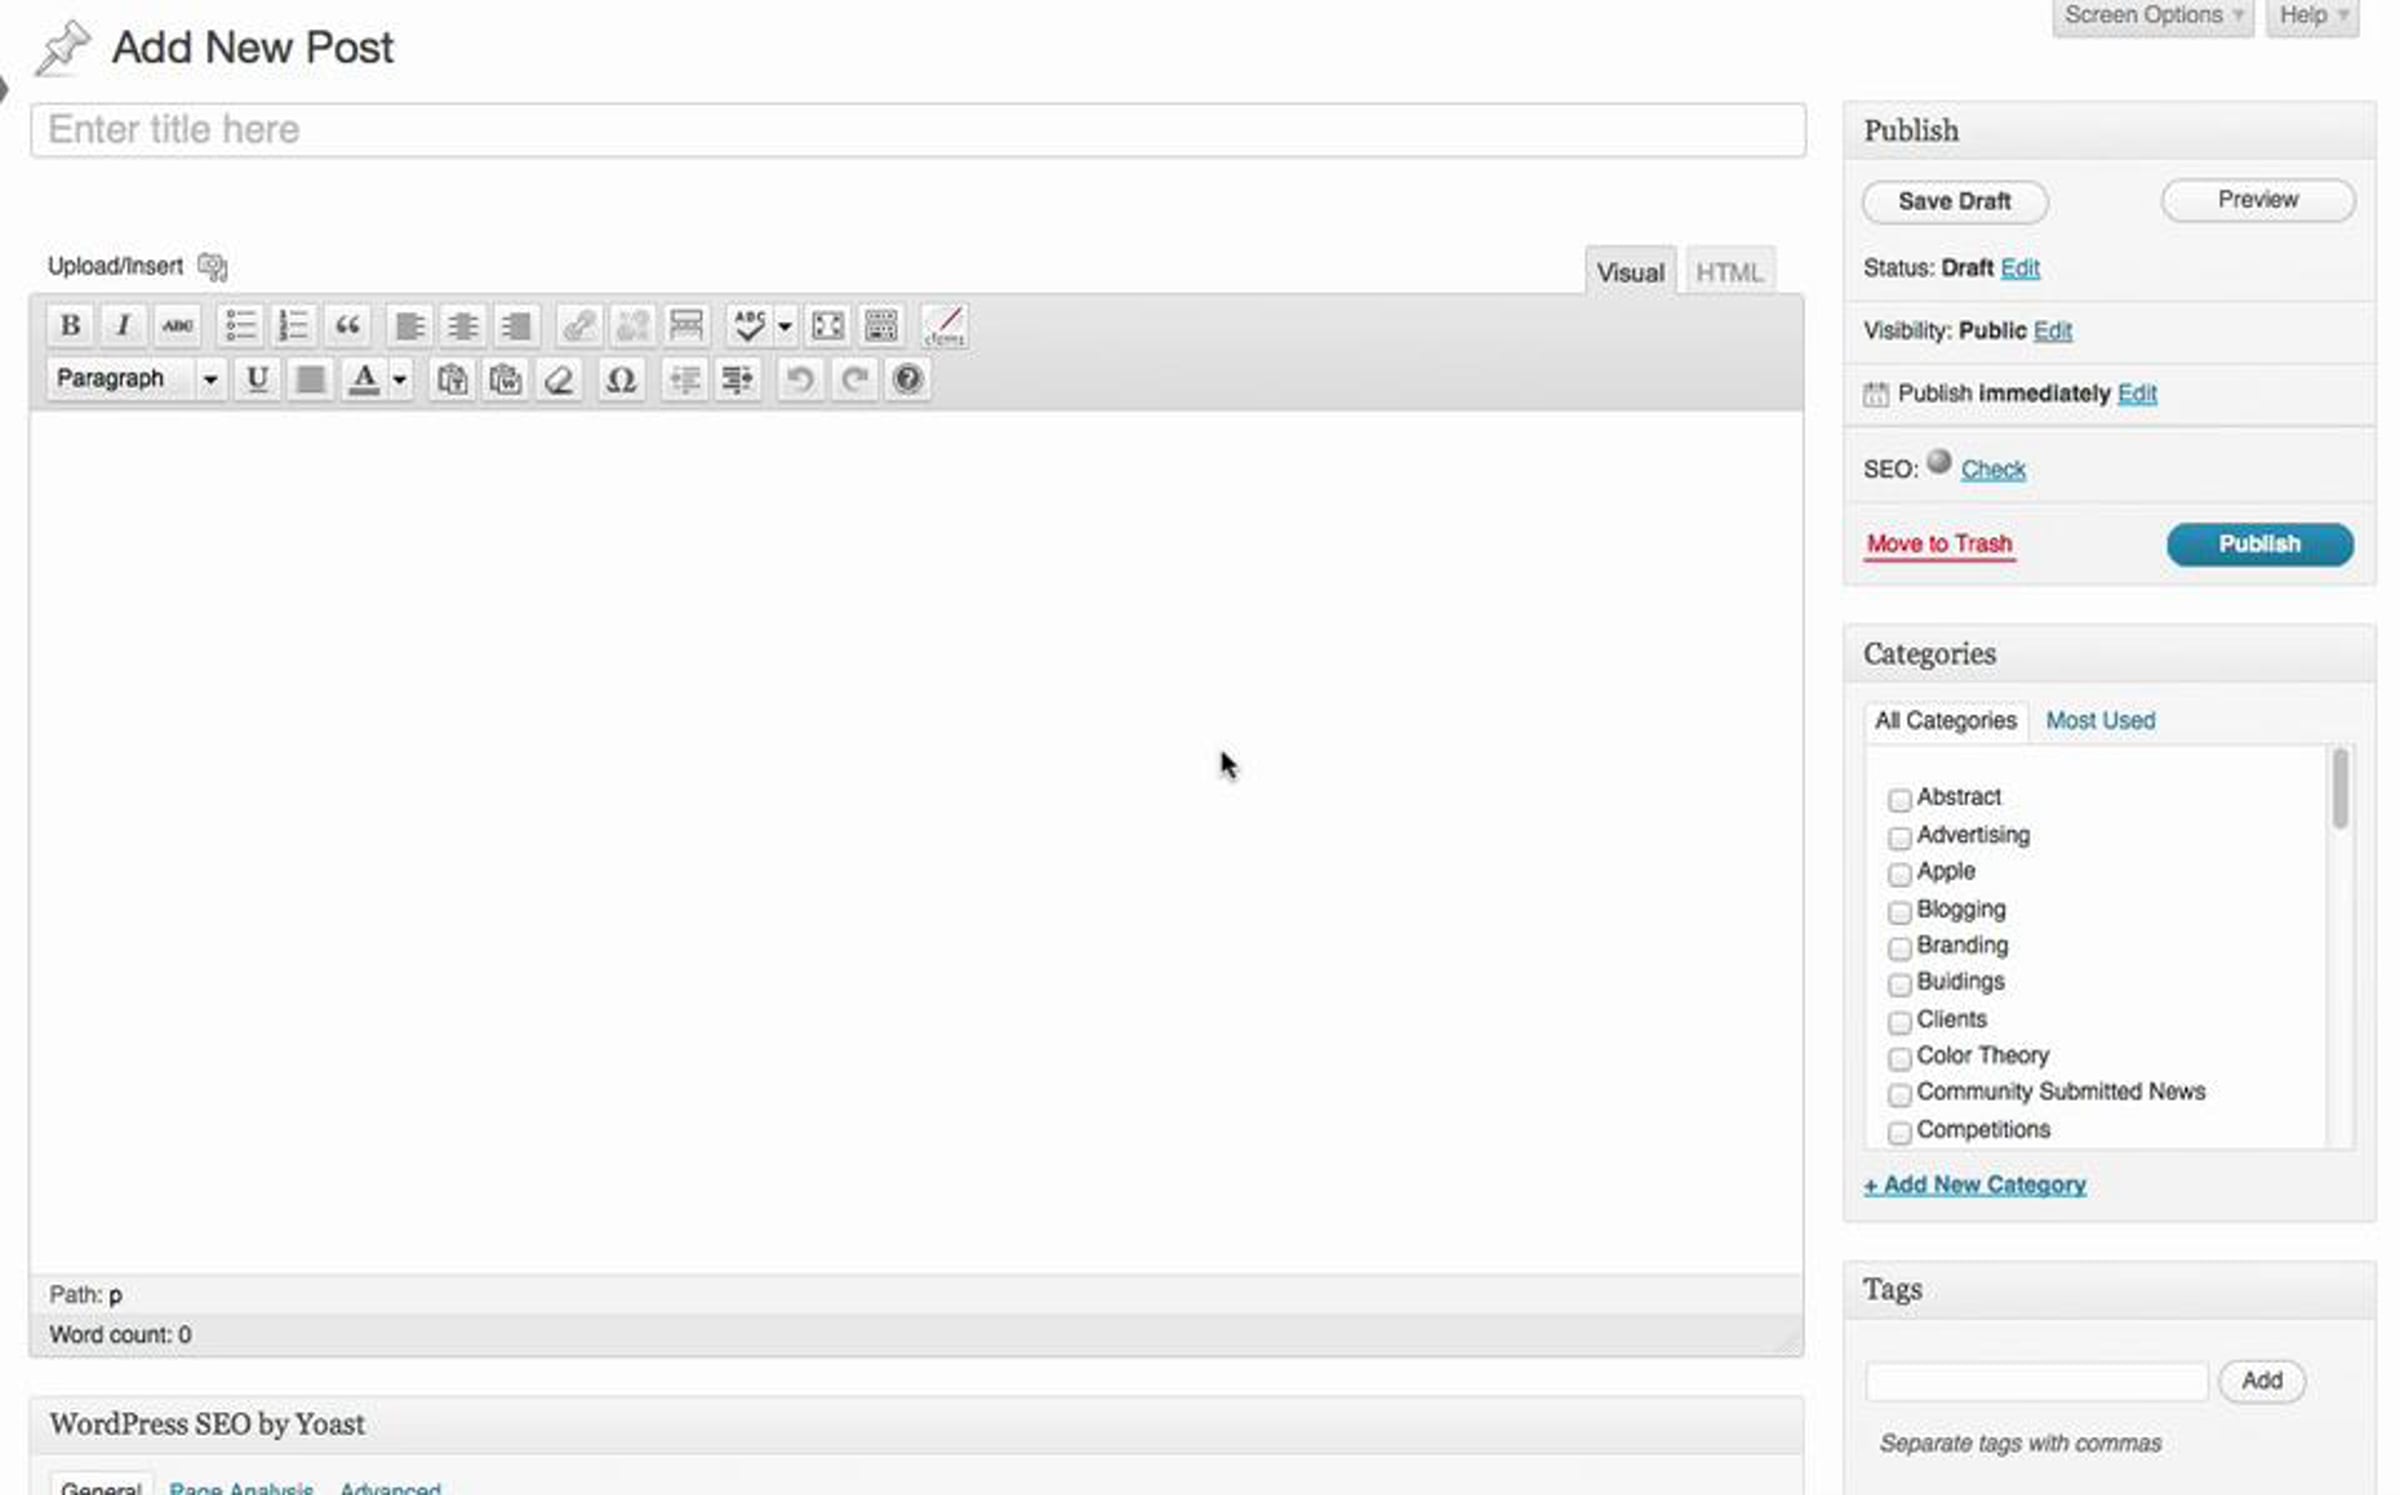The image size is (2400, 1495).
Task: Expand the text color picker arrow
Action: pos(399,380)
